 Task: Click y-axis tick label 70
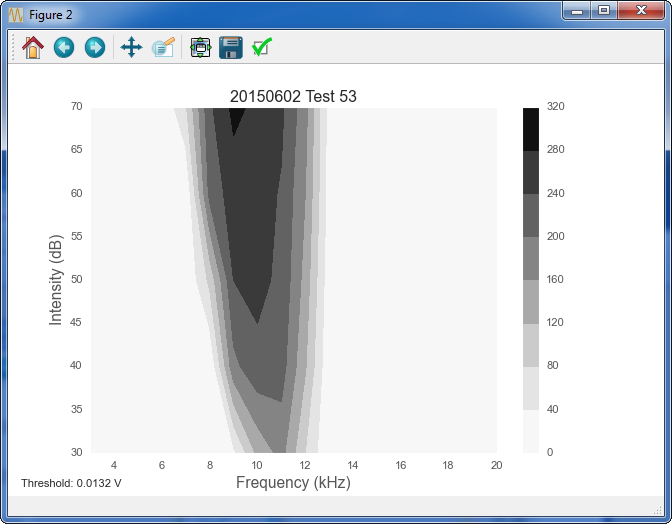click(x=76, y=106)
